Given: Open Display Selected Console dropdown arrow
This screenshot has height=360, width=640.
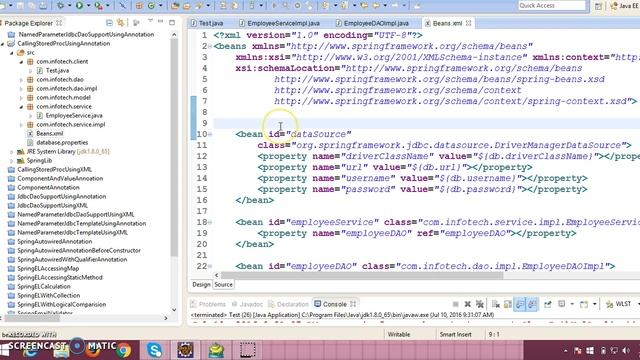Looking at the screenshot, I should 572,304.
